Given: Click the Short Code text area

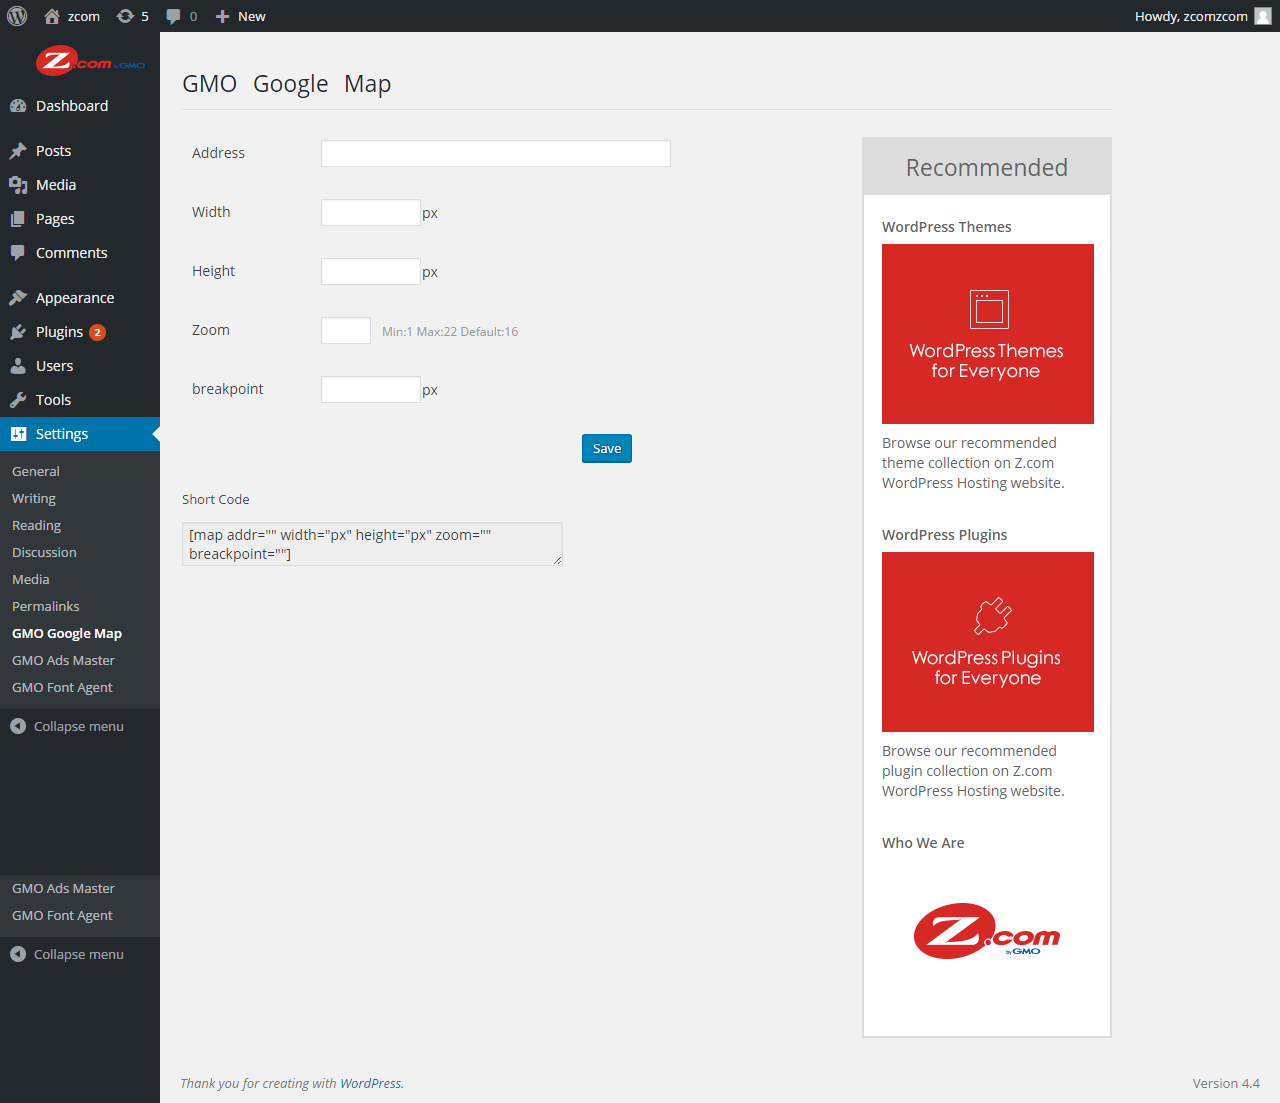Looking at the screenshot, I should coord(372,544).
